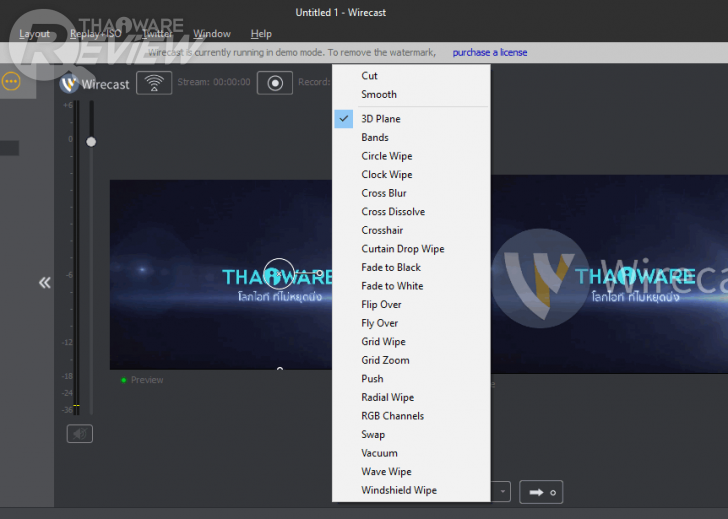This screenshot has height=519, width=728.
Task: Open the Help menu
Action: click(x=261, y=34)
